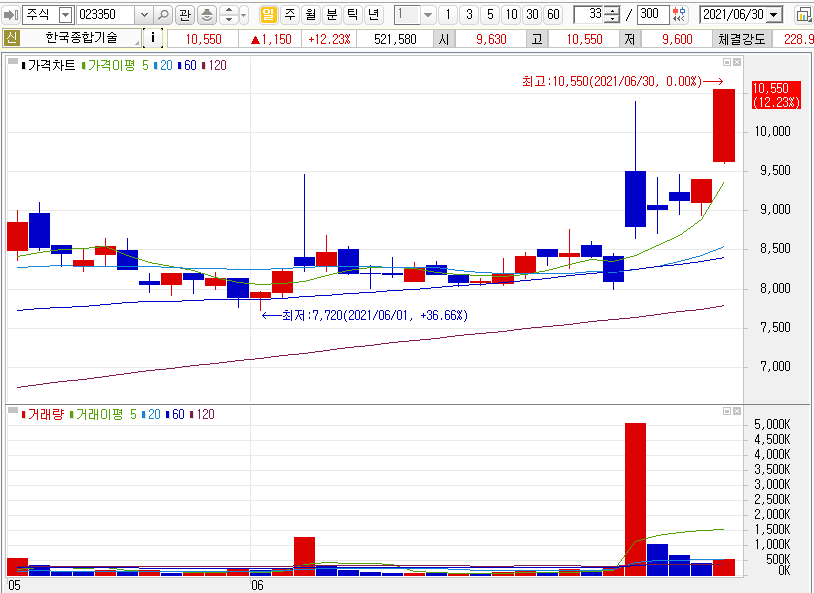
Task: Click the tallest red volume bar
Action: pyautogui.click(x=635, y=499)
